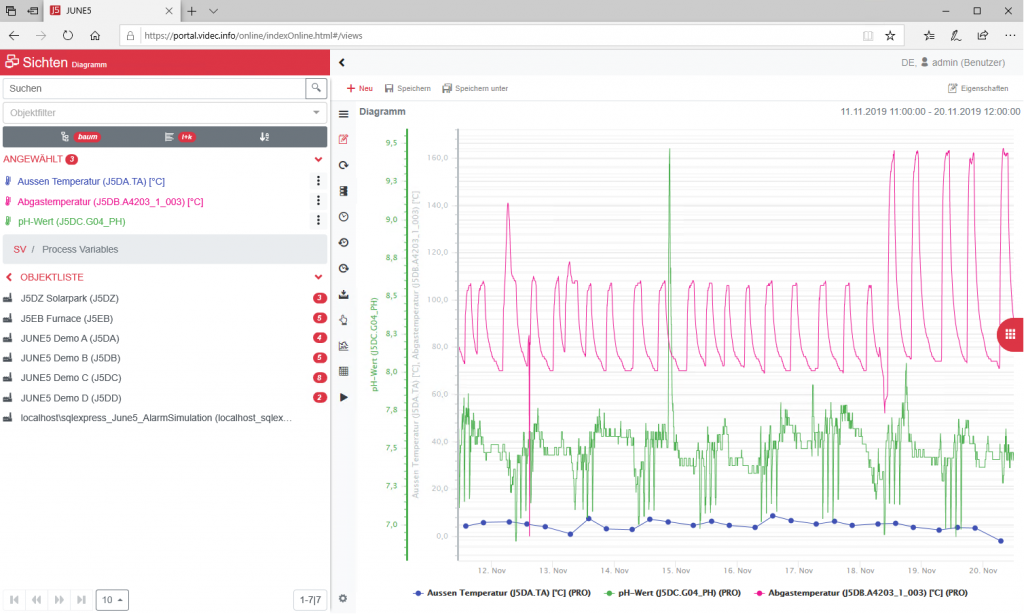Open Eigenschaften properties panel
The width and height of the screenshot is (1024, 614).
pos(978,88)
